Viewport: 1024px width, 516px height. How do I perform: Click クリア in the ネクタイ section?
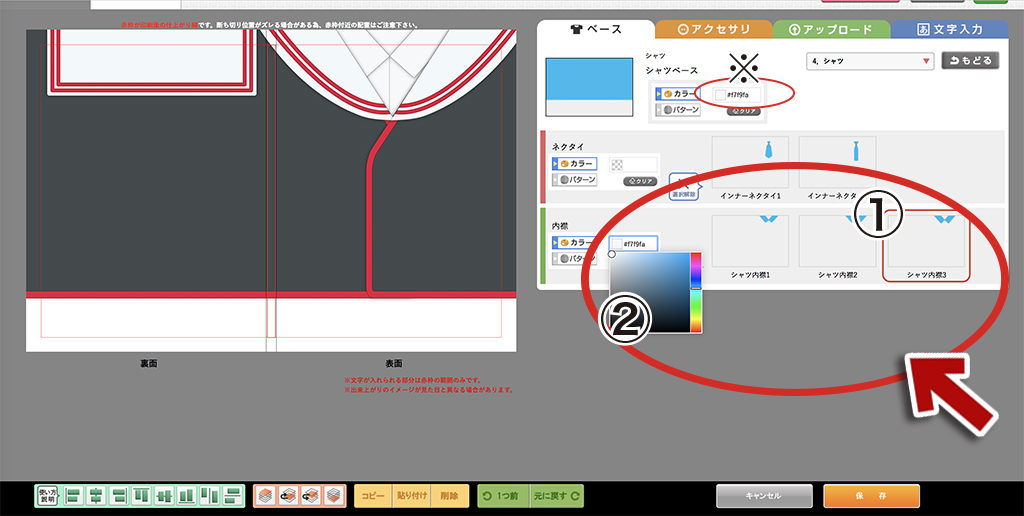[640, 181]
